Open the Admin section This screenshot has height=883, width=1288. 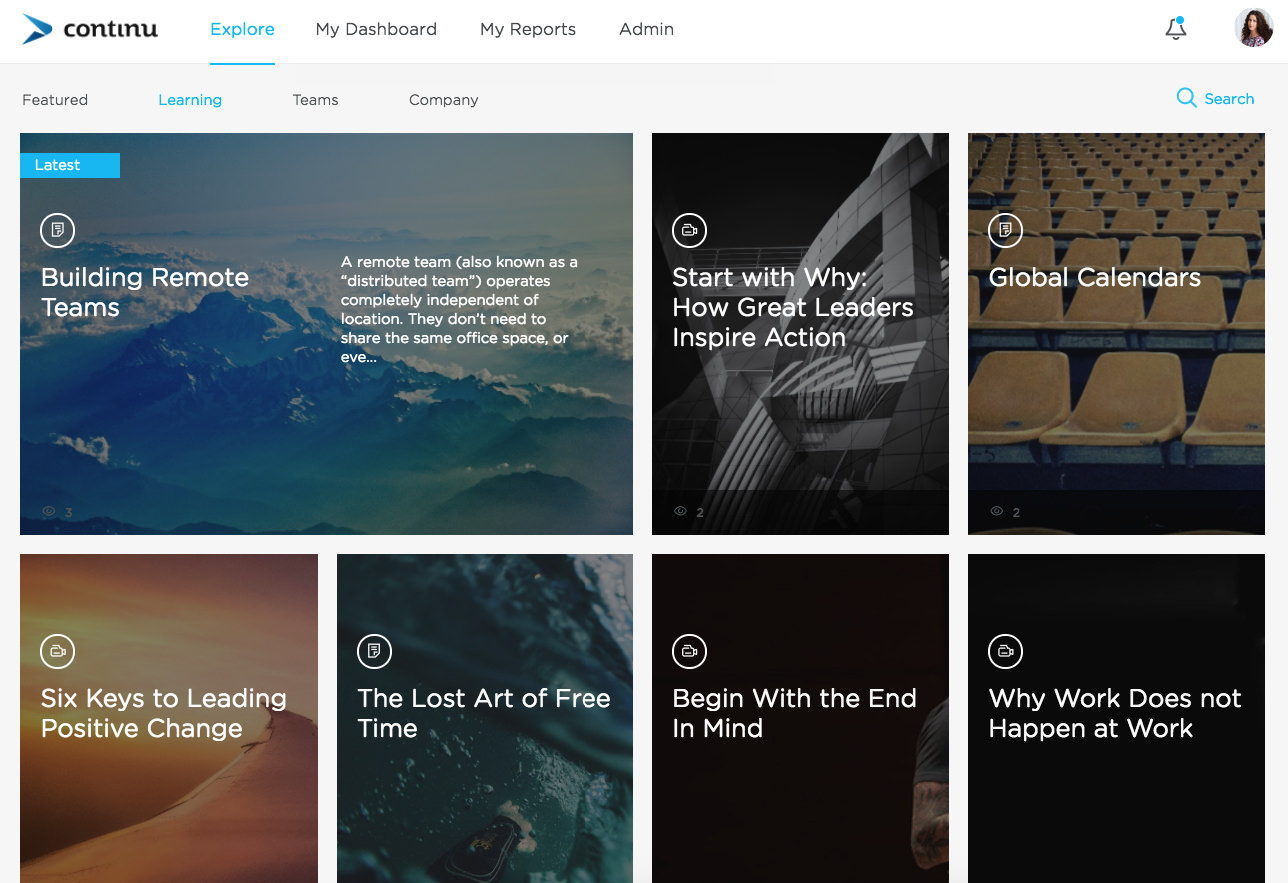click(x=646, y=30)
